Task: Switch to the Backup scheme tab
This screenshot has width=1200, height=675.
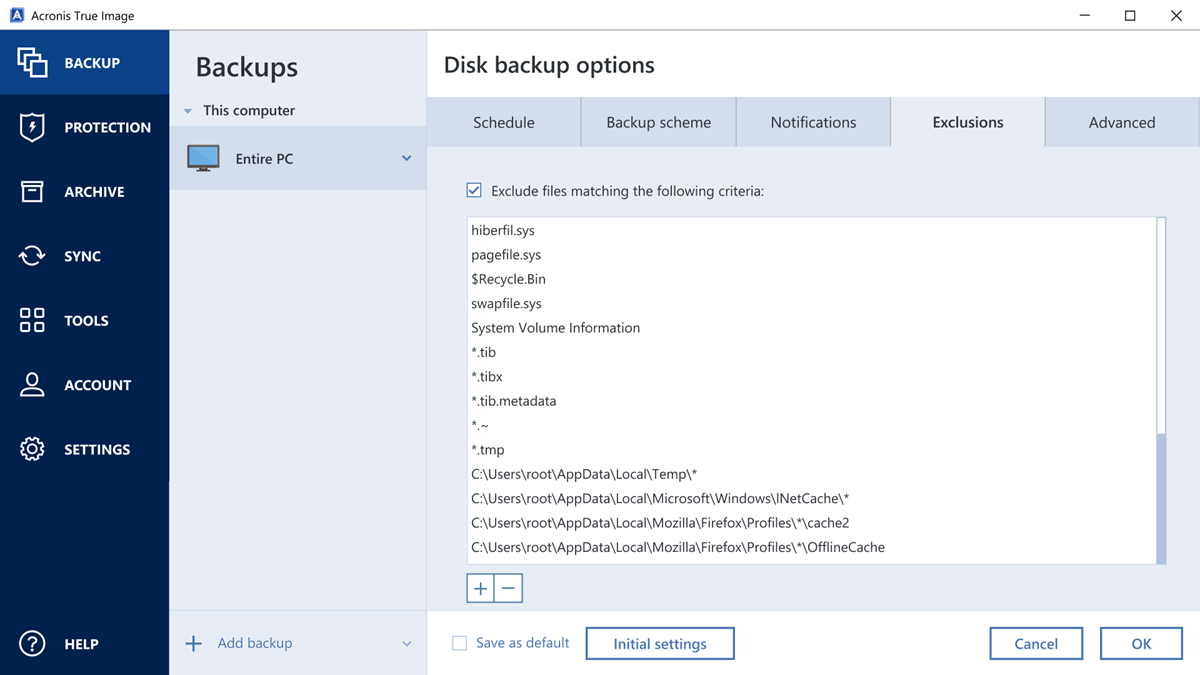Action: [x=658, y=122]
